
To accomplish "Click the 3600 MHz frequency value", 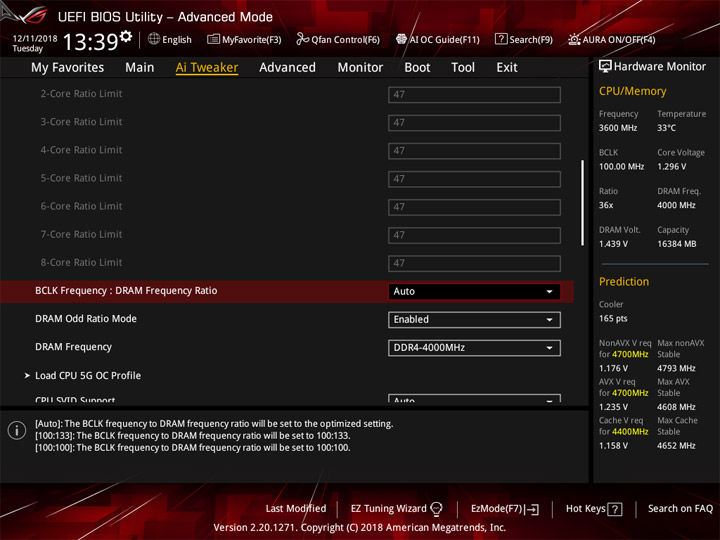I will (618, 128).
